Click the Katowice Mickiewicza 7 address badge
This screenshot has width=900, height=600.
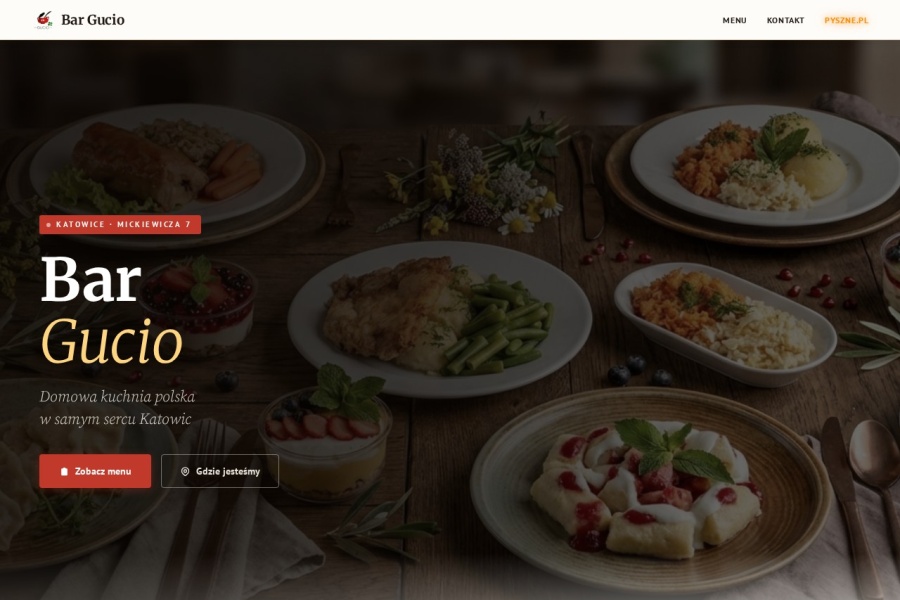(x=120, y=224)
